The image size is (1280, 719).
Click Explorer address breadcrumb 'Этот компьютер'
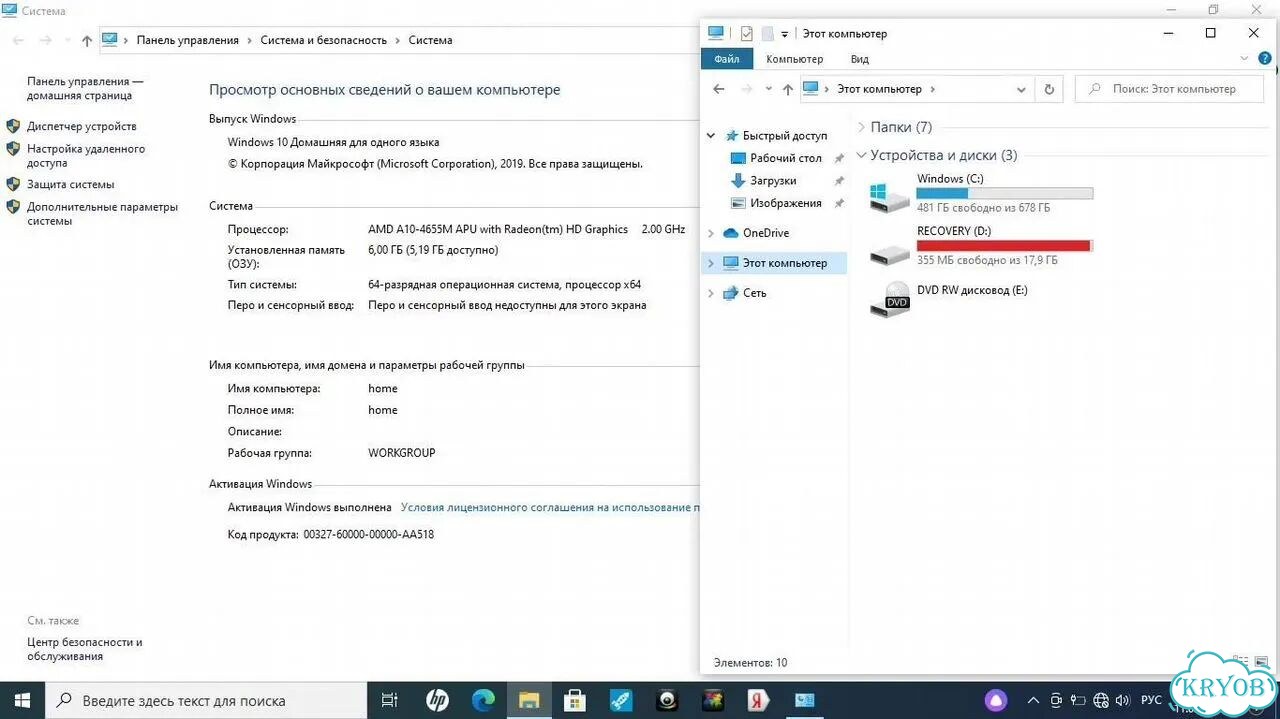click(879, 89)
